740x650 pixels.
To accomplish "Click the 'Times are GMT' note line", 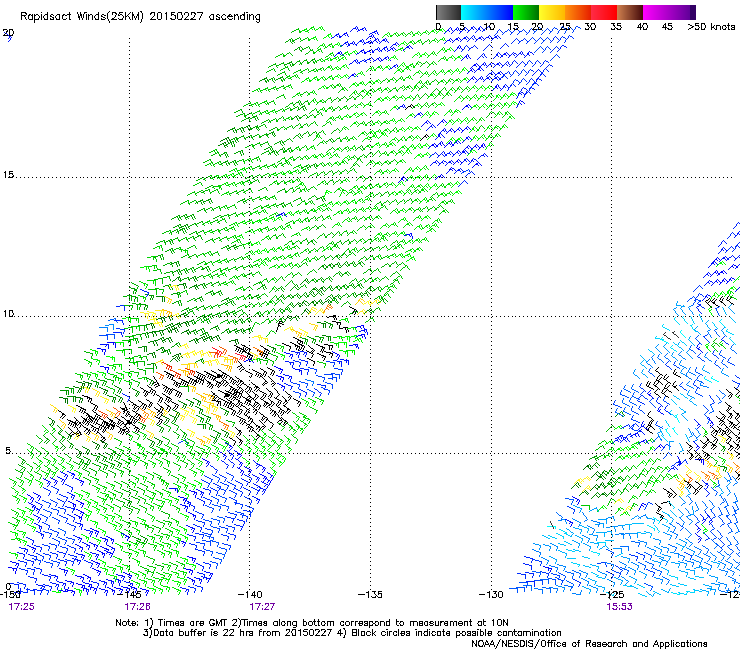I will point(312,623).
